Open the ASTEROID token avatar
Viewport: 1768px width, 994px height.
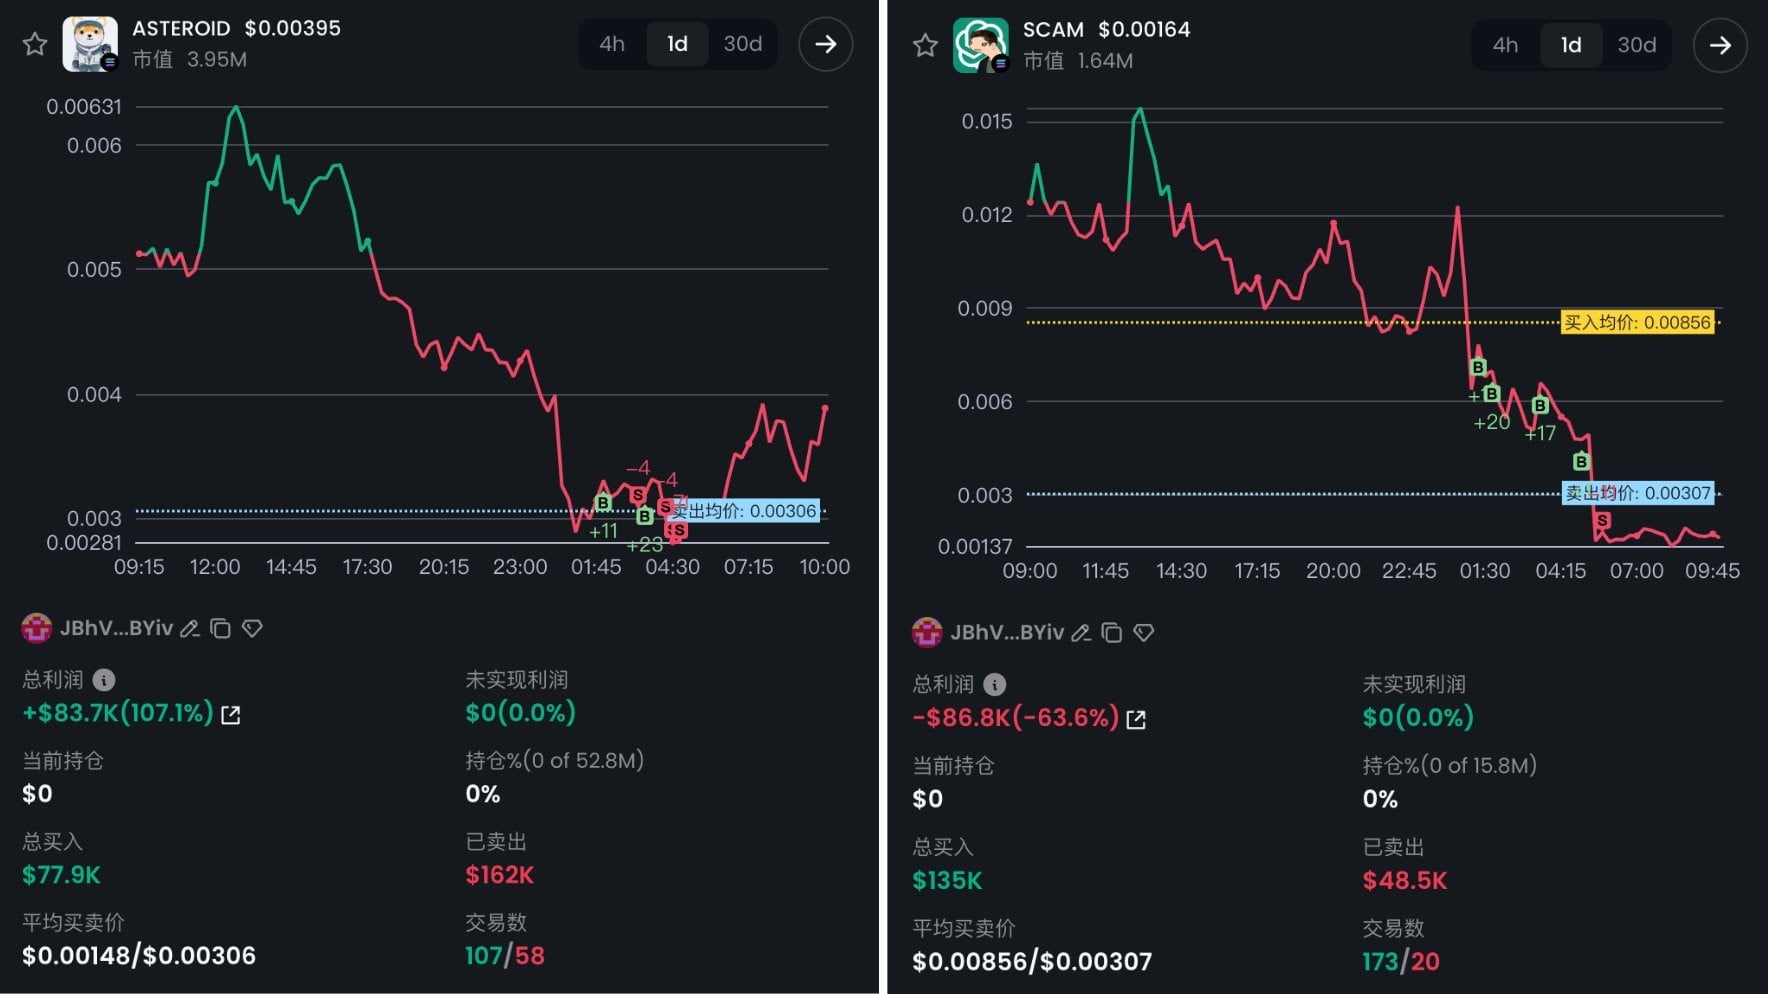90,44
